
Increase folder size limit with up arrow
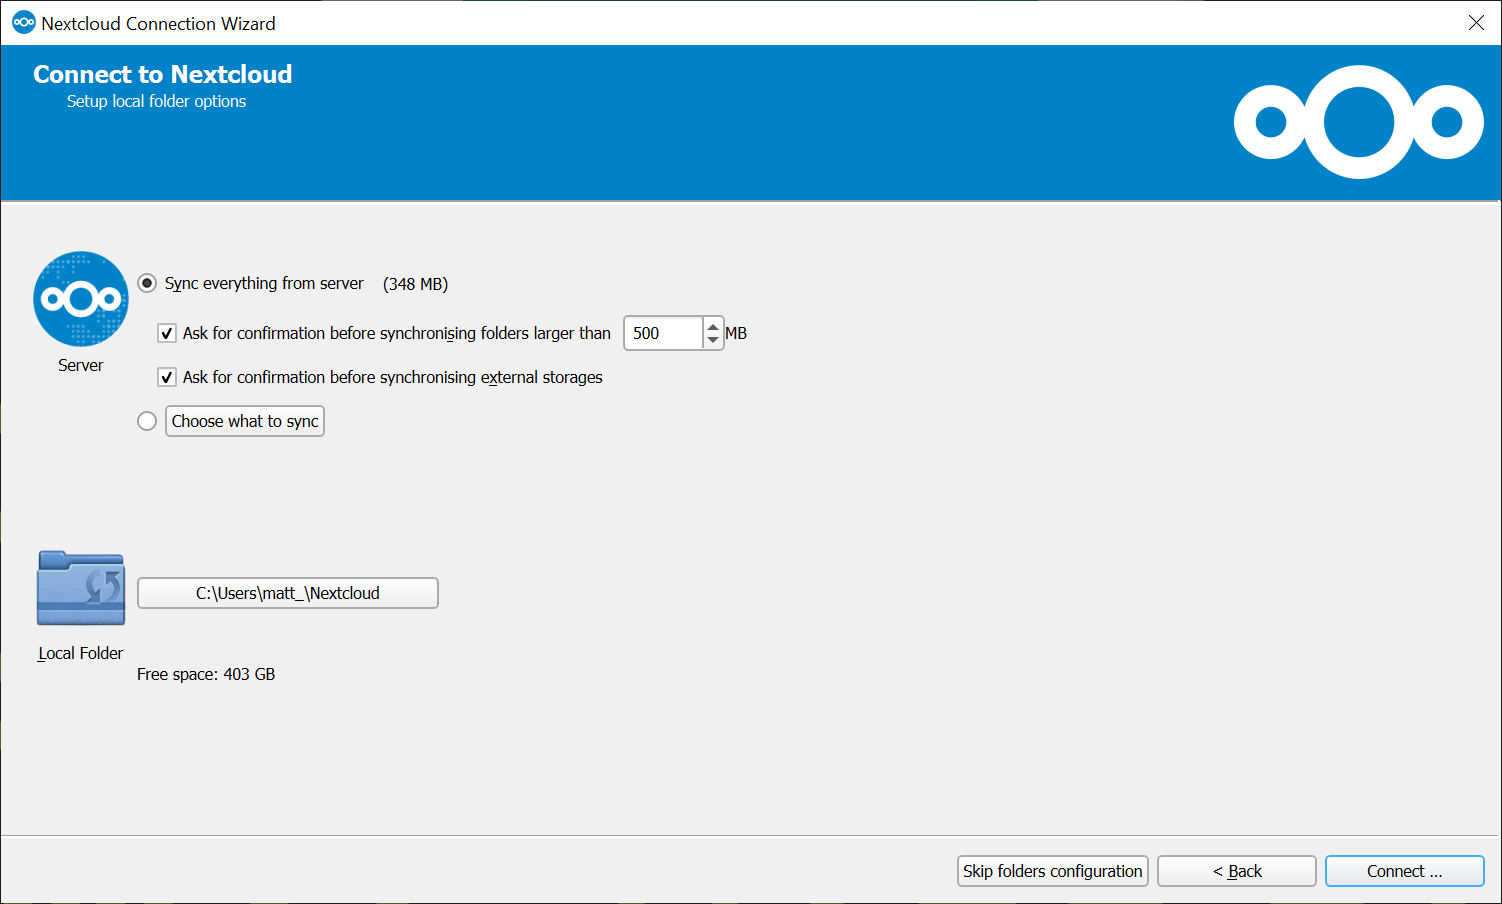point(713,326)
